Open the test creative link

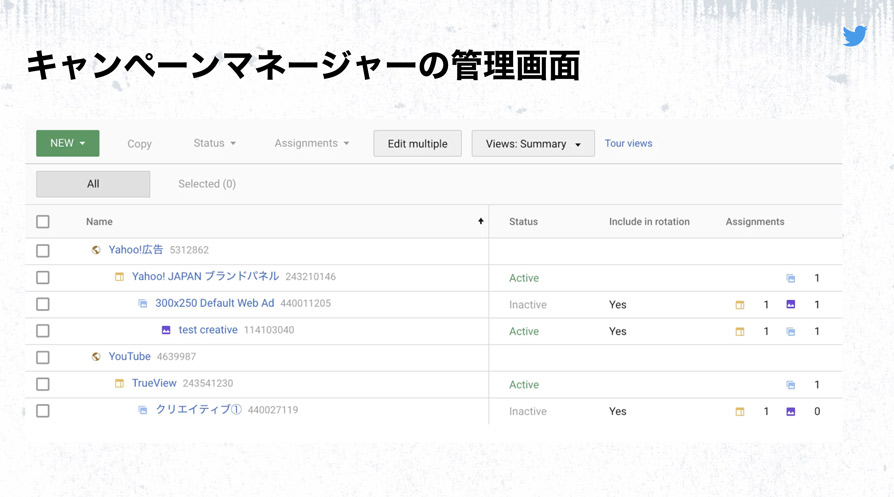[208, 330]
